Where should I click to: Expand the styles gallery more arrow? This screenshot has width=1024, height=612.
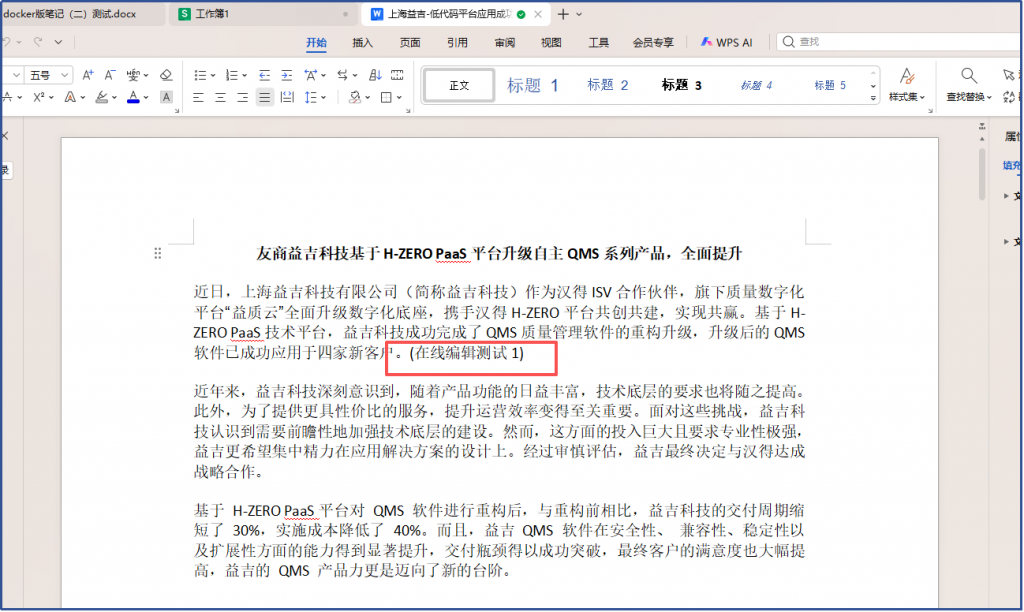pos(871,98)
